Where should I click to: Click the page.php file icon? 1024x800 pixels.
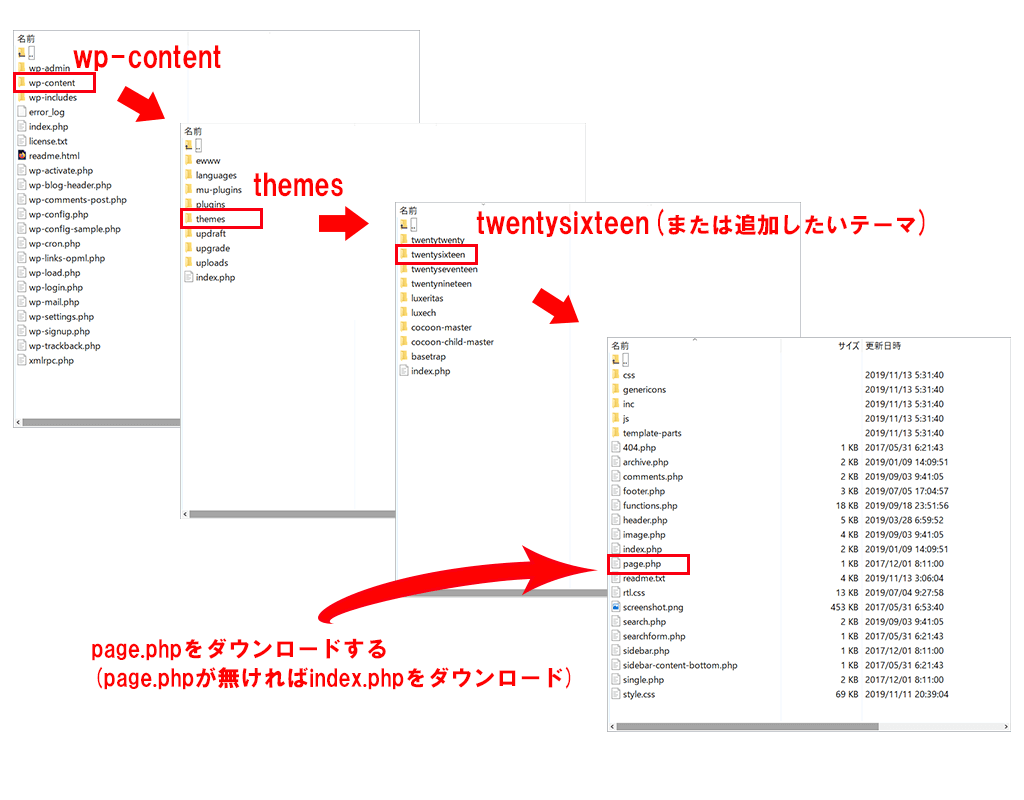pos(615,564)
